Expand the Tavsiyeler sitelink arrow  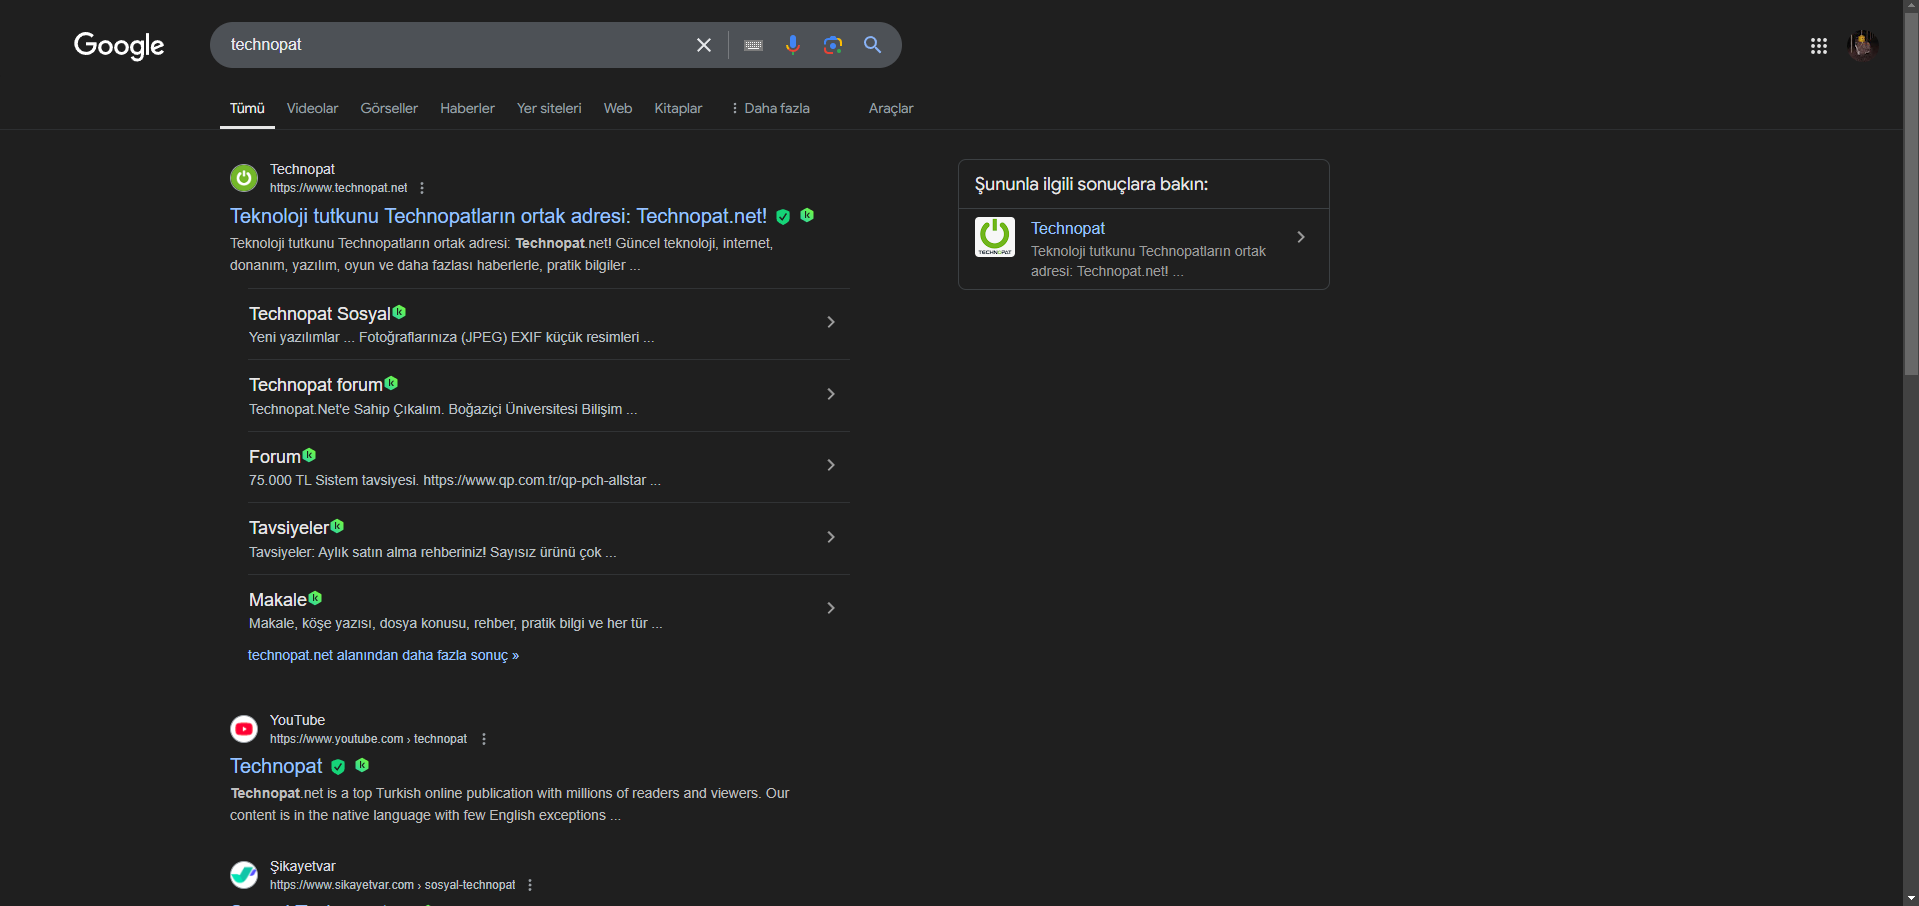[831, 537]
